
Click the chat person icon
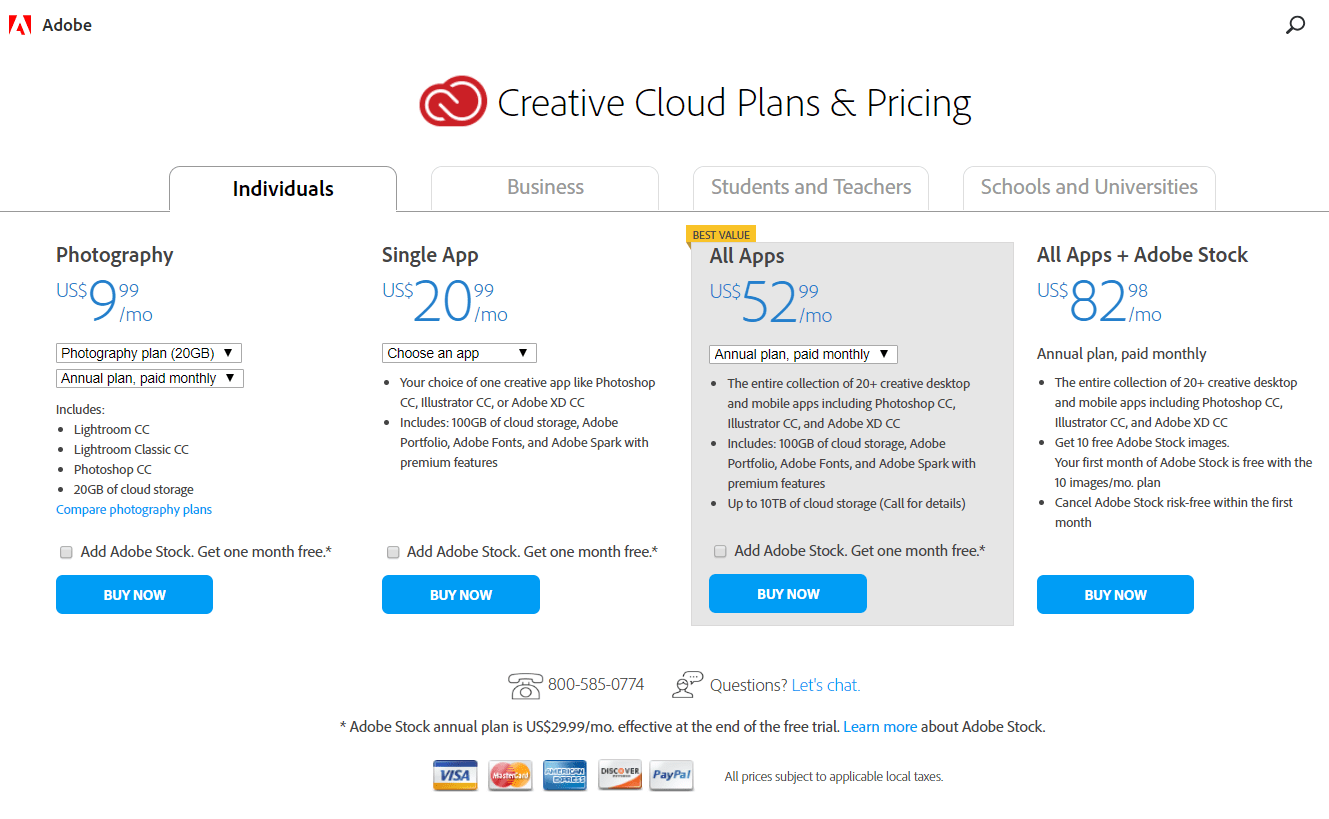click(687, 684)
